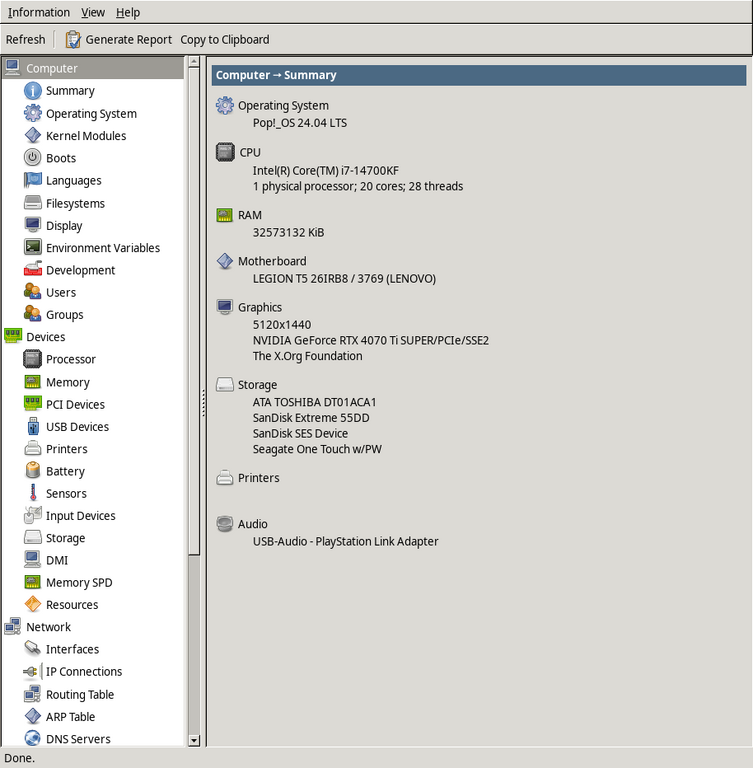Open the Information menu
Viewport: 753px width, 768px height.
point(39,12)
